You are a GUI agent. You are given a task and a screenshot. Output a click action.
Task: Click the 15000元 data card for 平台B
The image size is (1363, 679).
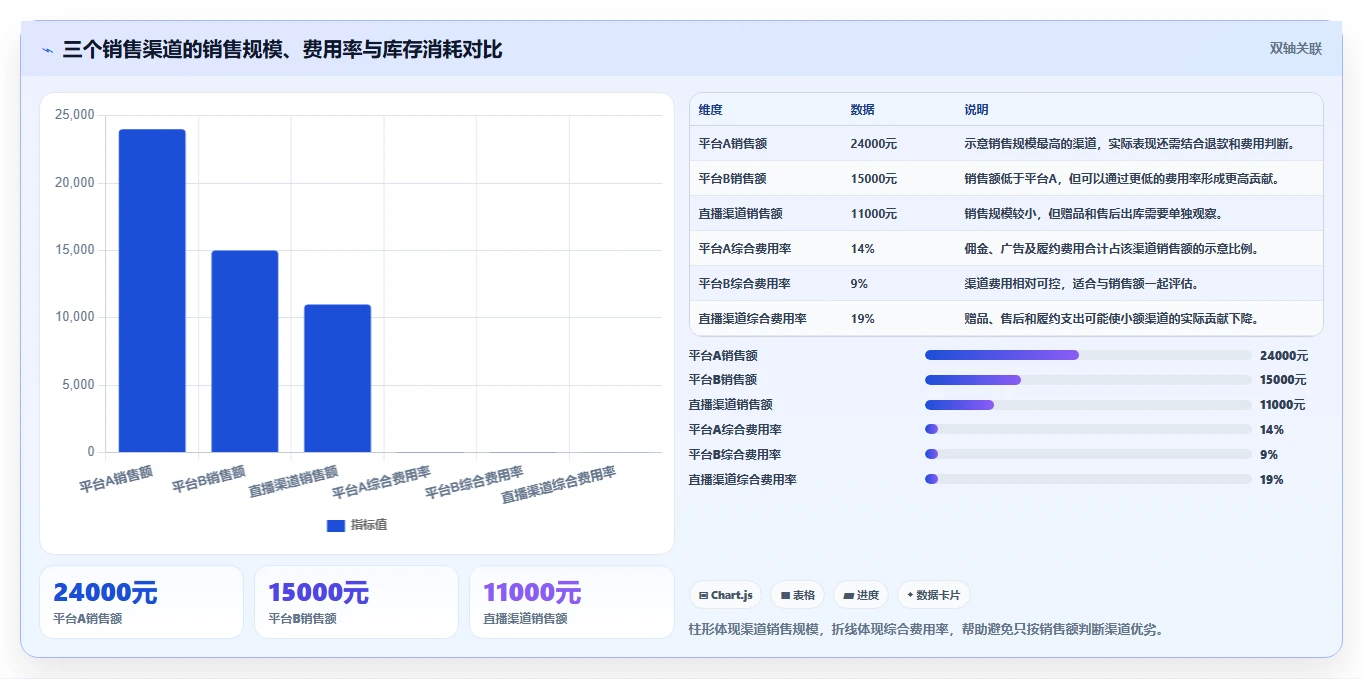click(356, 602)
